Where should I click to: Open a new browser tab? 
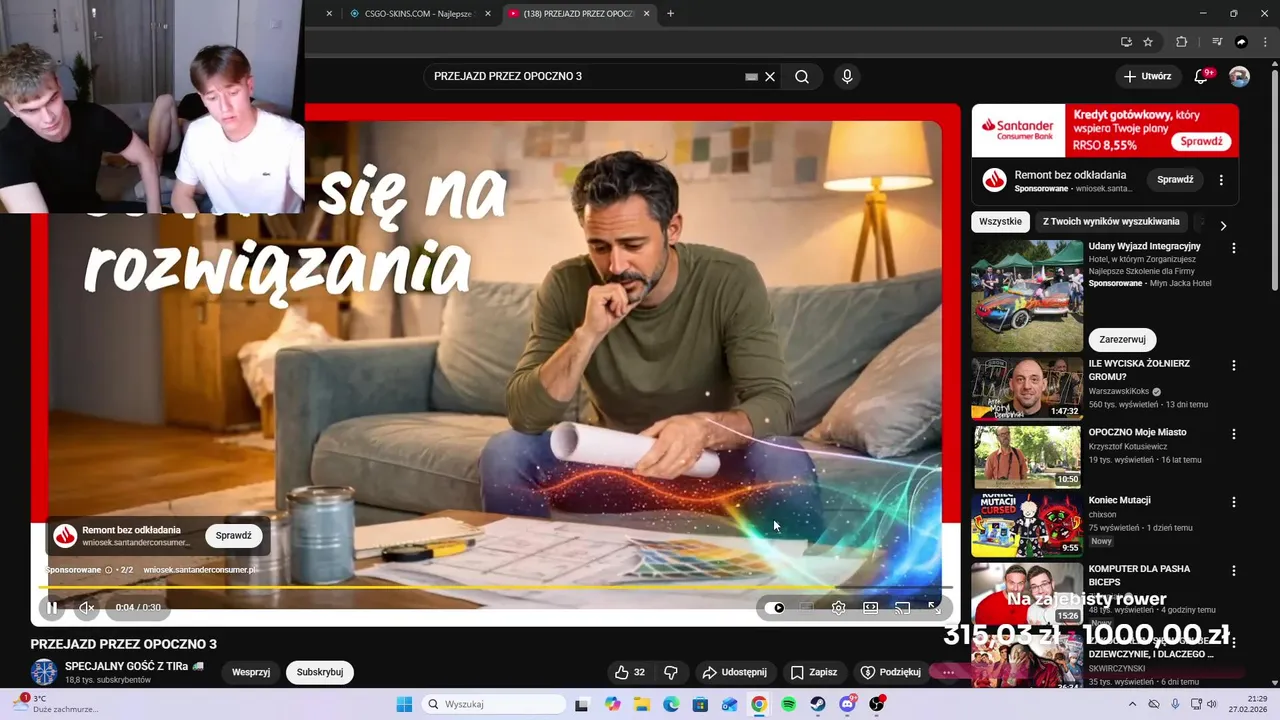tap(670, 13)
